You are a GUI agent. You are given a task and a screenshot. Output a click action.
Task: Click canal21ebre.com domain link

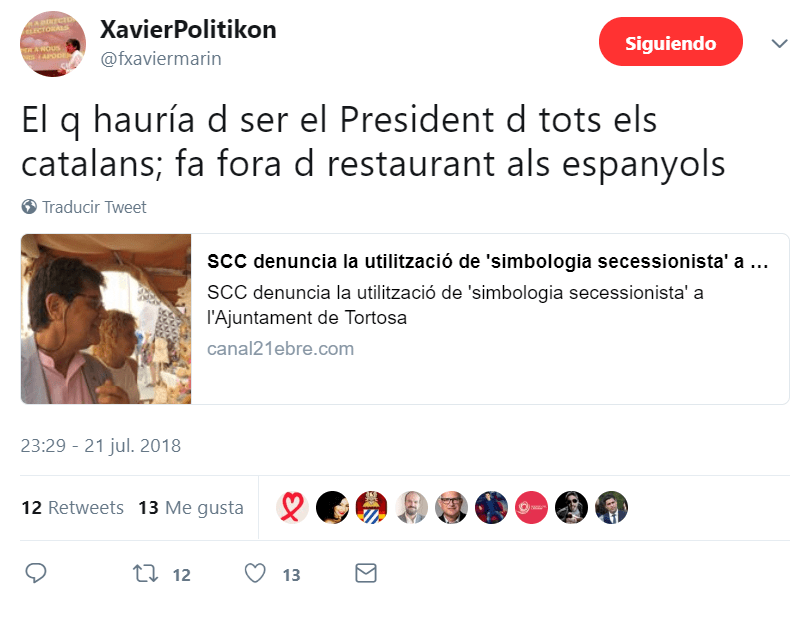coord(280,349)
